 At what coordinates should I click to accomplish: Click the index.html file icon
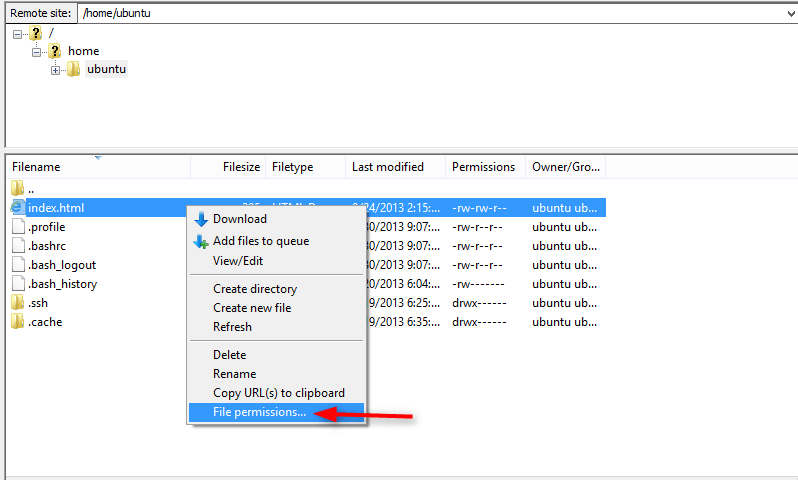coord(18,208)
